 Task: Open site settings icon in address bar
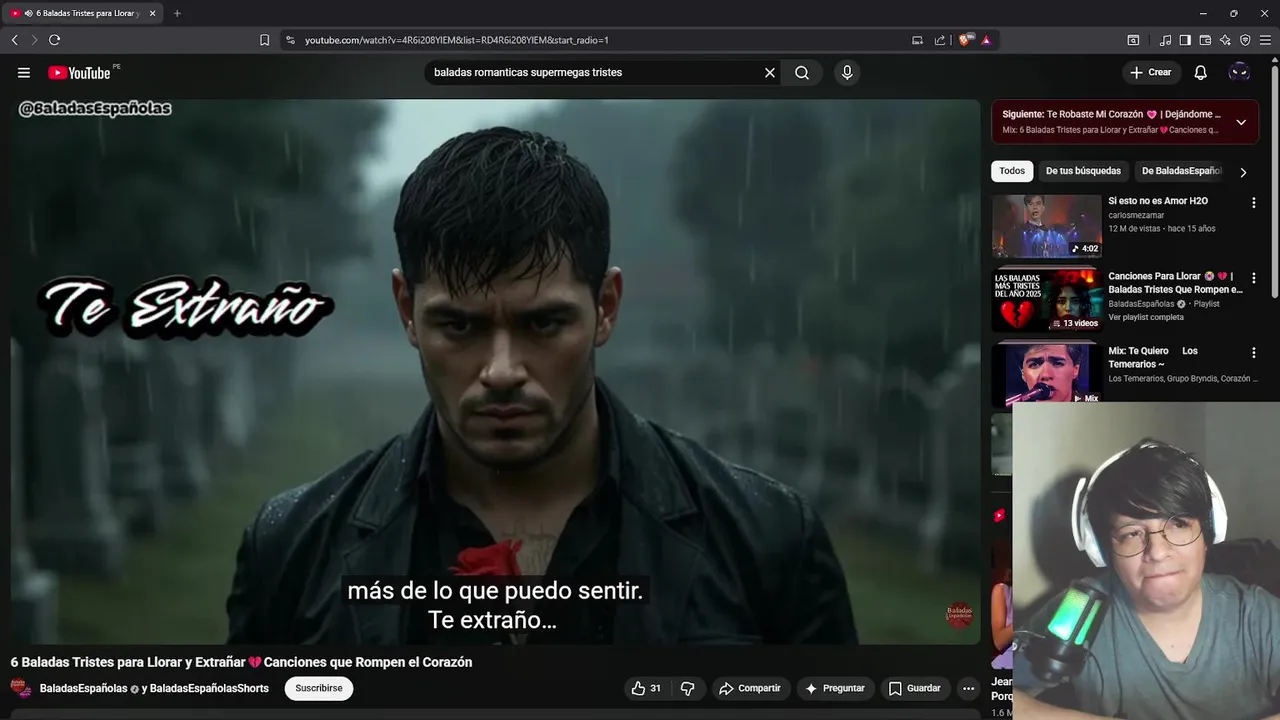(x=290, y=40)
